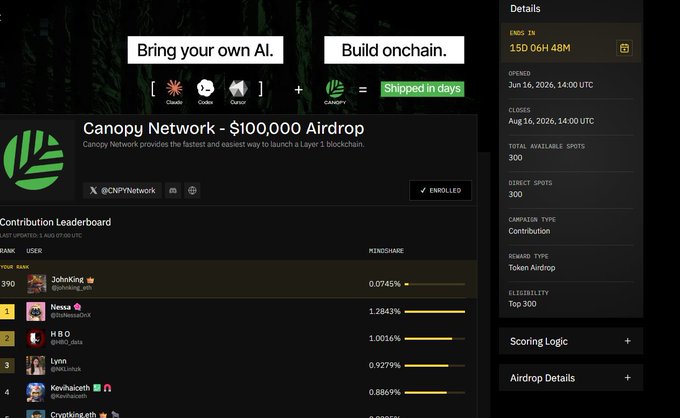Click the Codex logo in the banner
Screen dimensions: 680x418
(206, 88)
